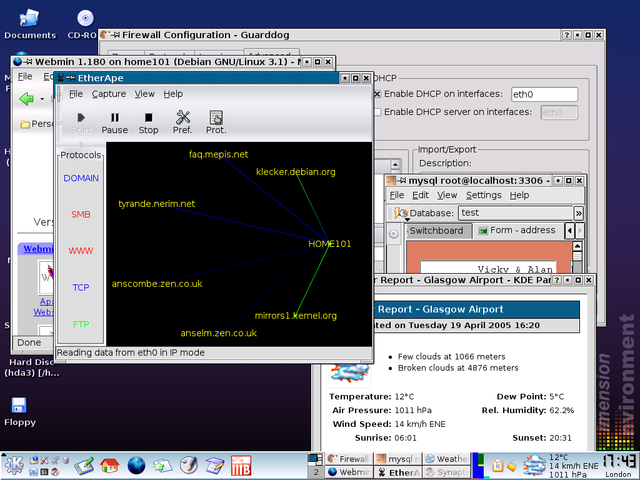Disable Enable DHCP on interfaces checkbox

[x=377, y=94]
